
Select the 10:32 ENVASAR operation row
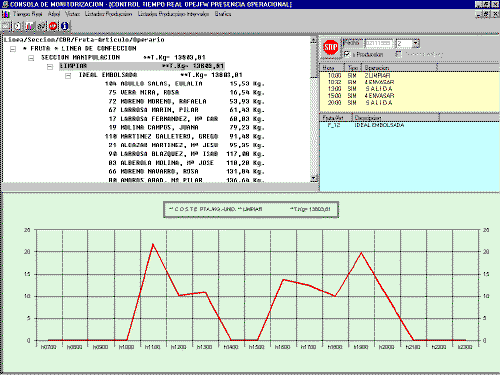(361, 82)
